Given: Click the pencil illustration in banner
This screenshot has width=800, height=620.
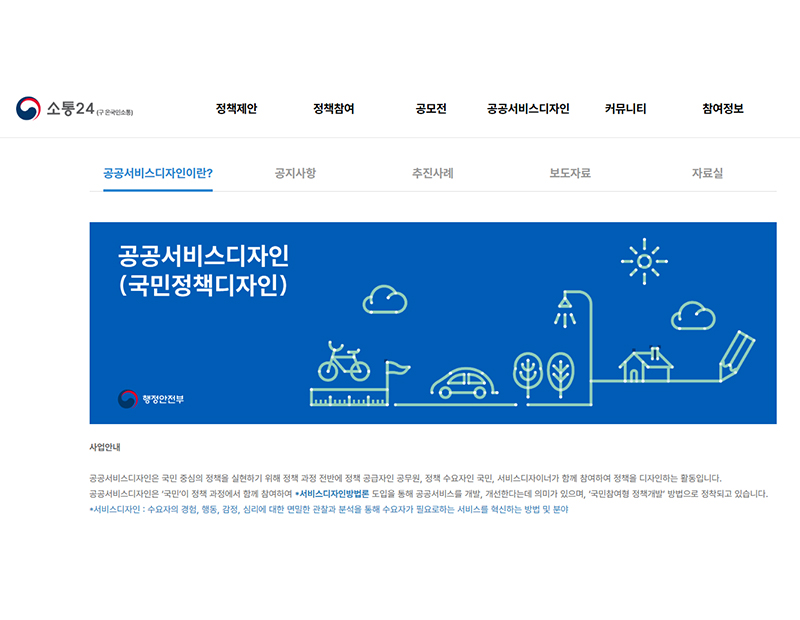Looking at the screenshot, I should (739, 353).
